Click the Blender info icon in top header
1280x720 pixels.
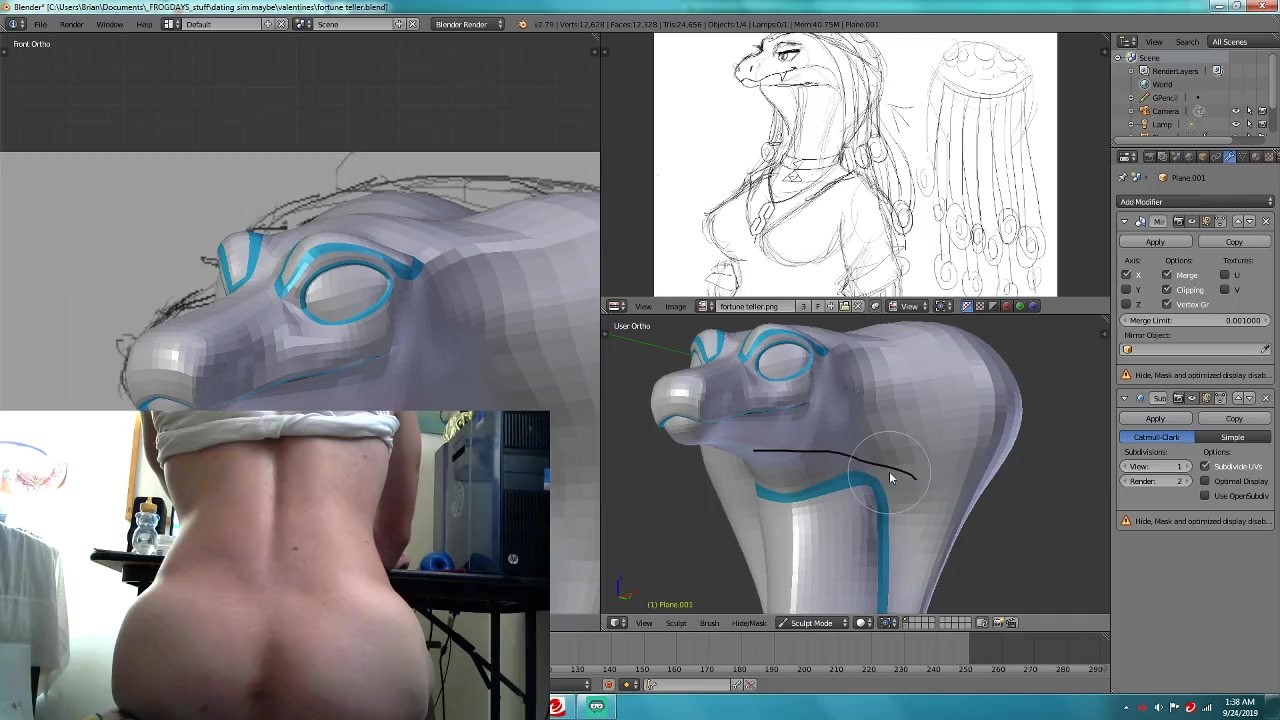(14, 24)
